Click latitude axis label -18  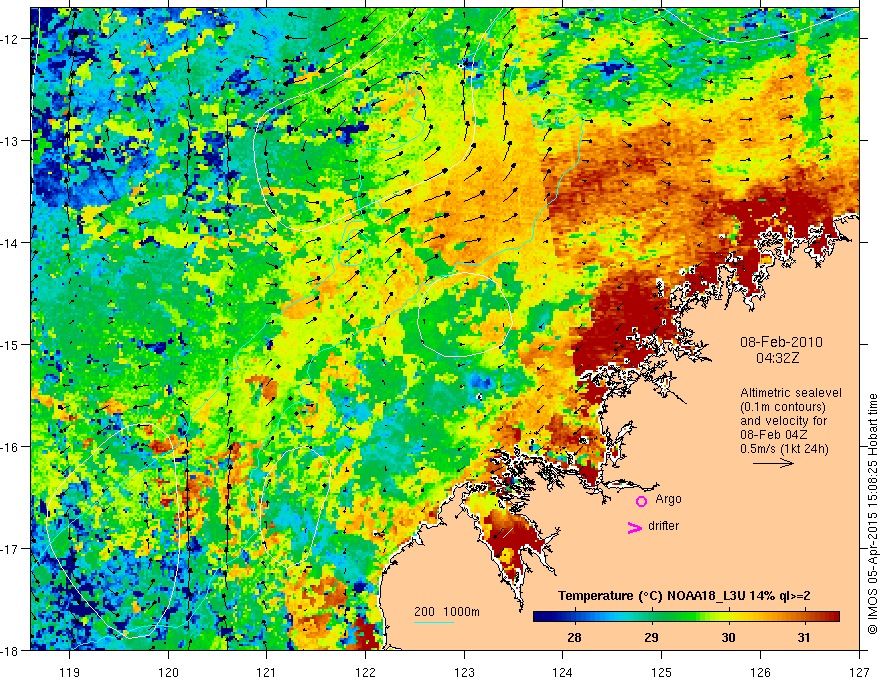[x=10, y=650]
